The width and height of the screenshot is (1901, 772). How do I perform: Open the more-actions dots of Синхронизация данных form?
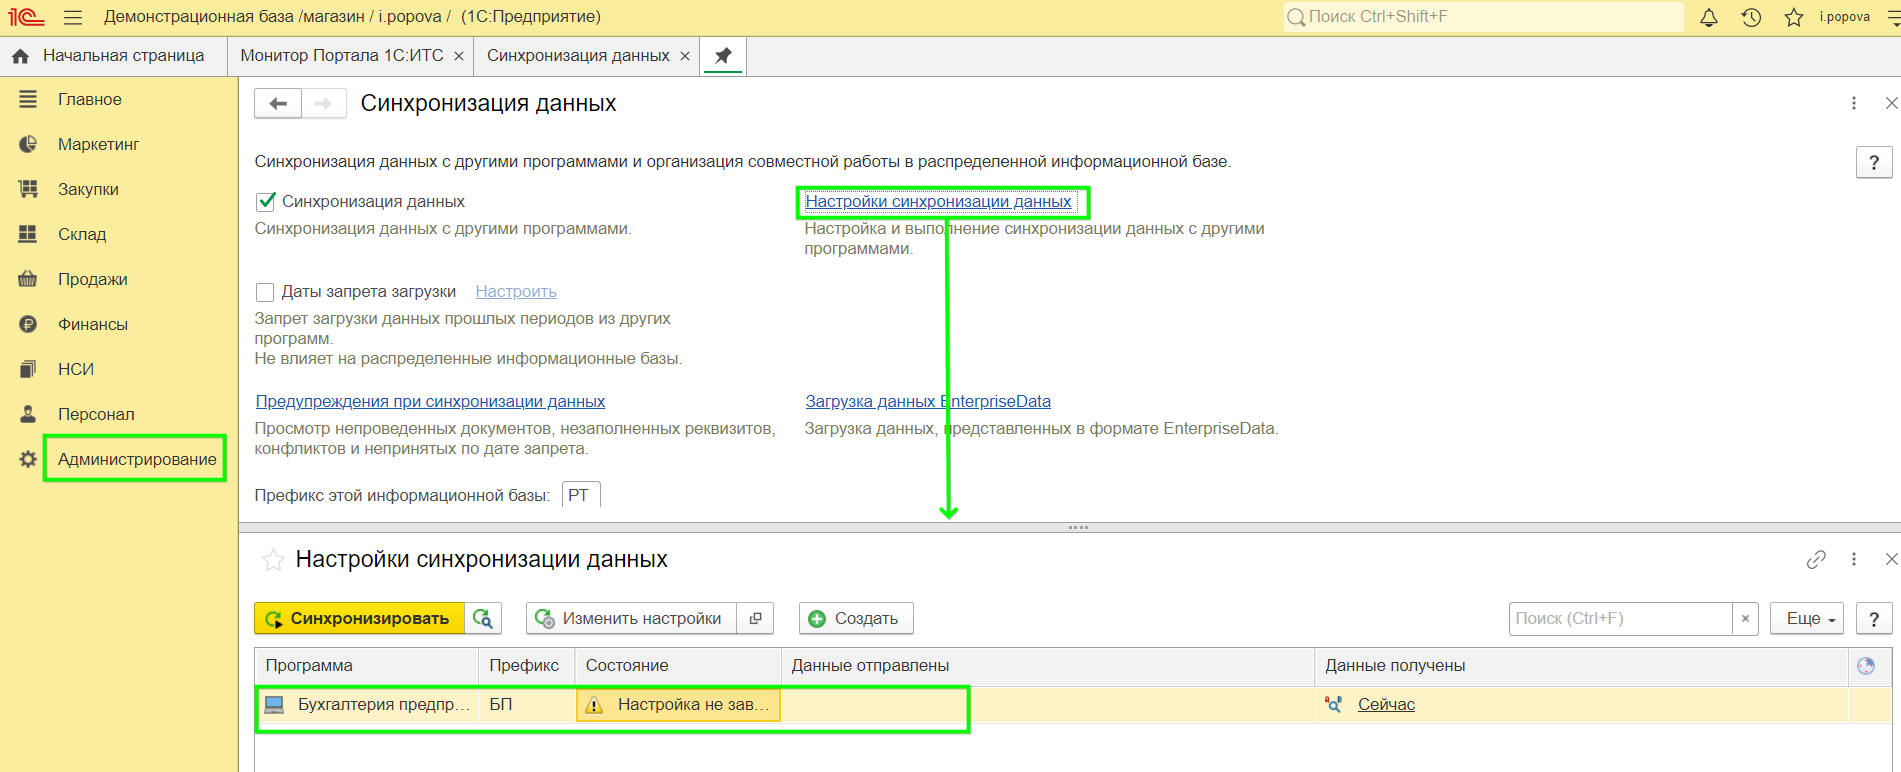tap(1854, 103)
